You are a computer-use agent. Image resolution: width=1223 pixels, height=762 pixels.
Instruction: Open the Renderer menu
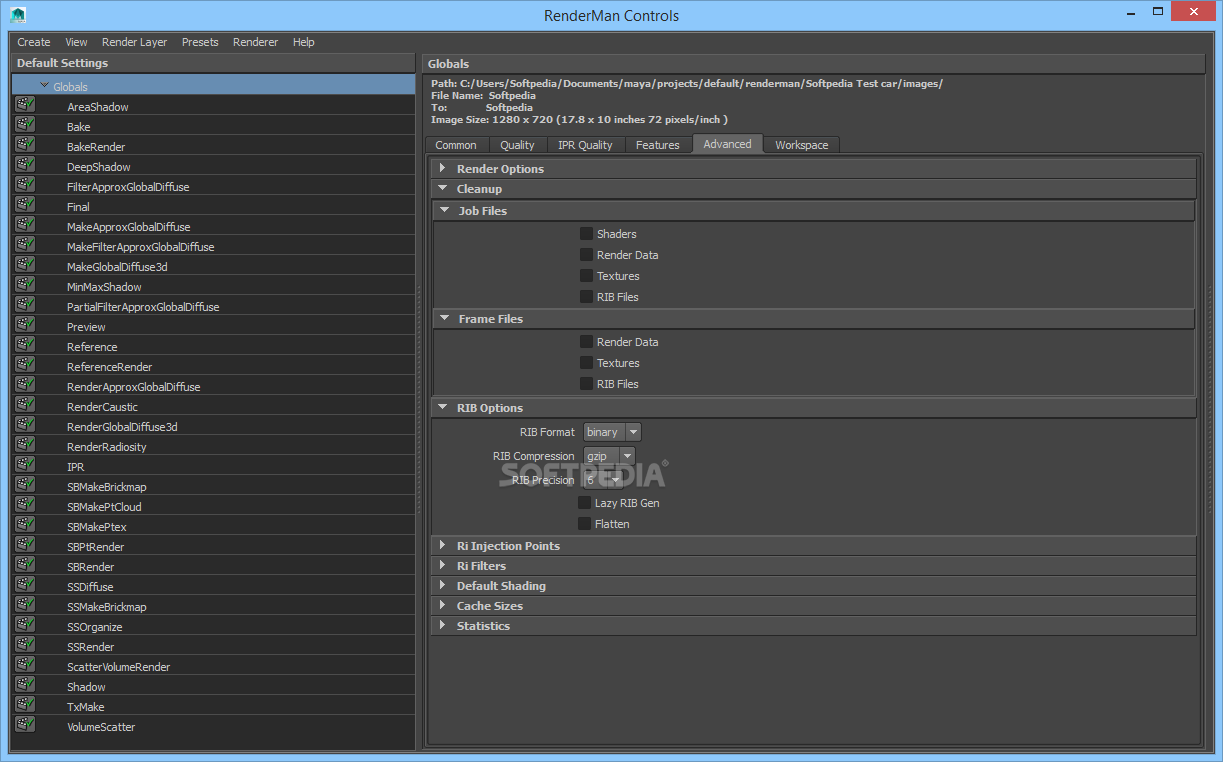click(256, 42)
